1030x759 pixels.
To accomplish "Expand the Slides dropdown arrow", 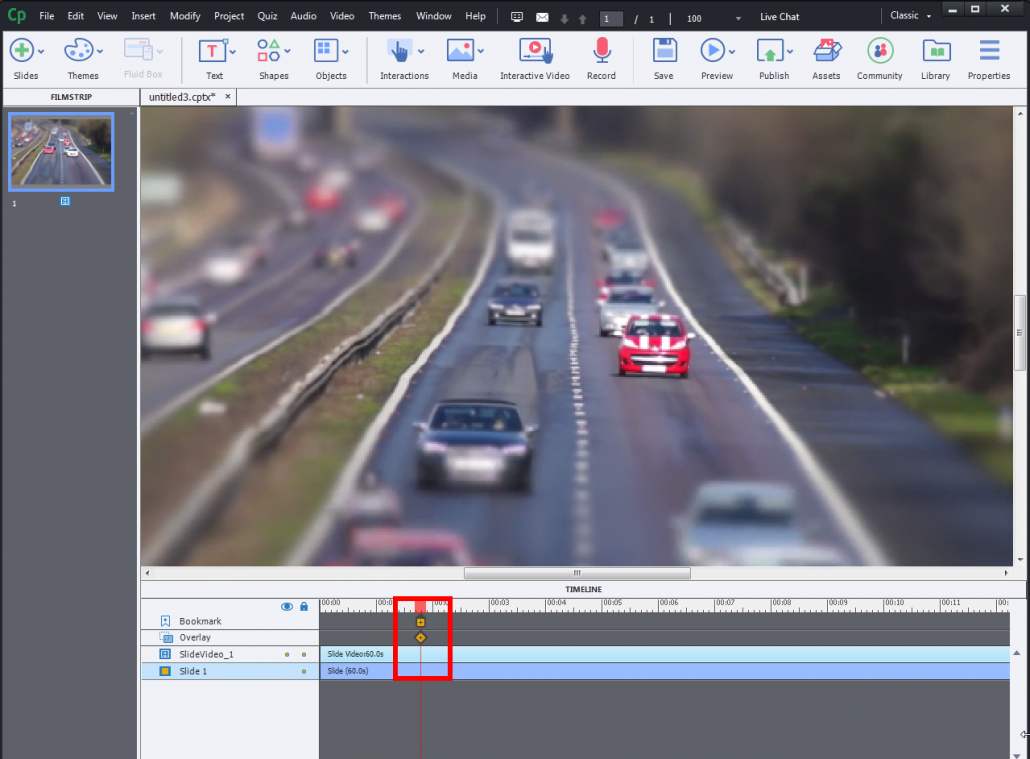I will (39, 53).
